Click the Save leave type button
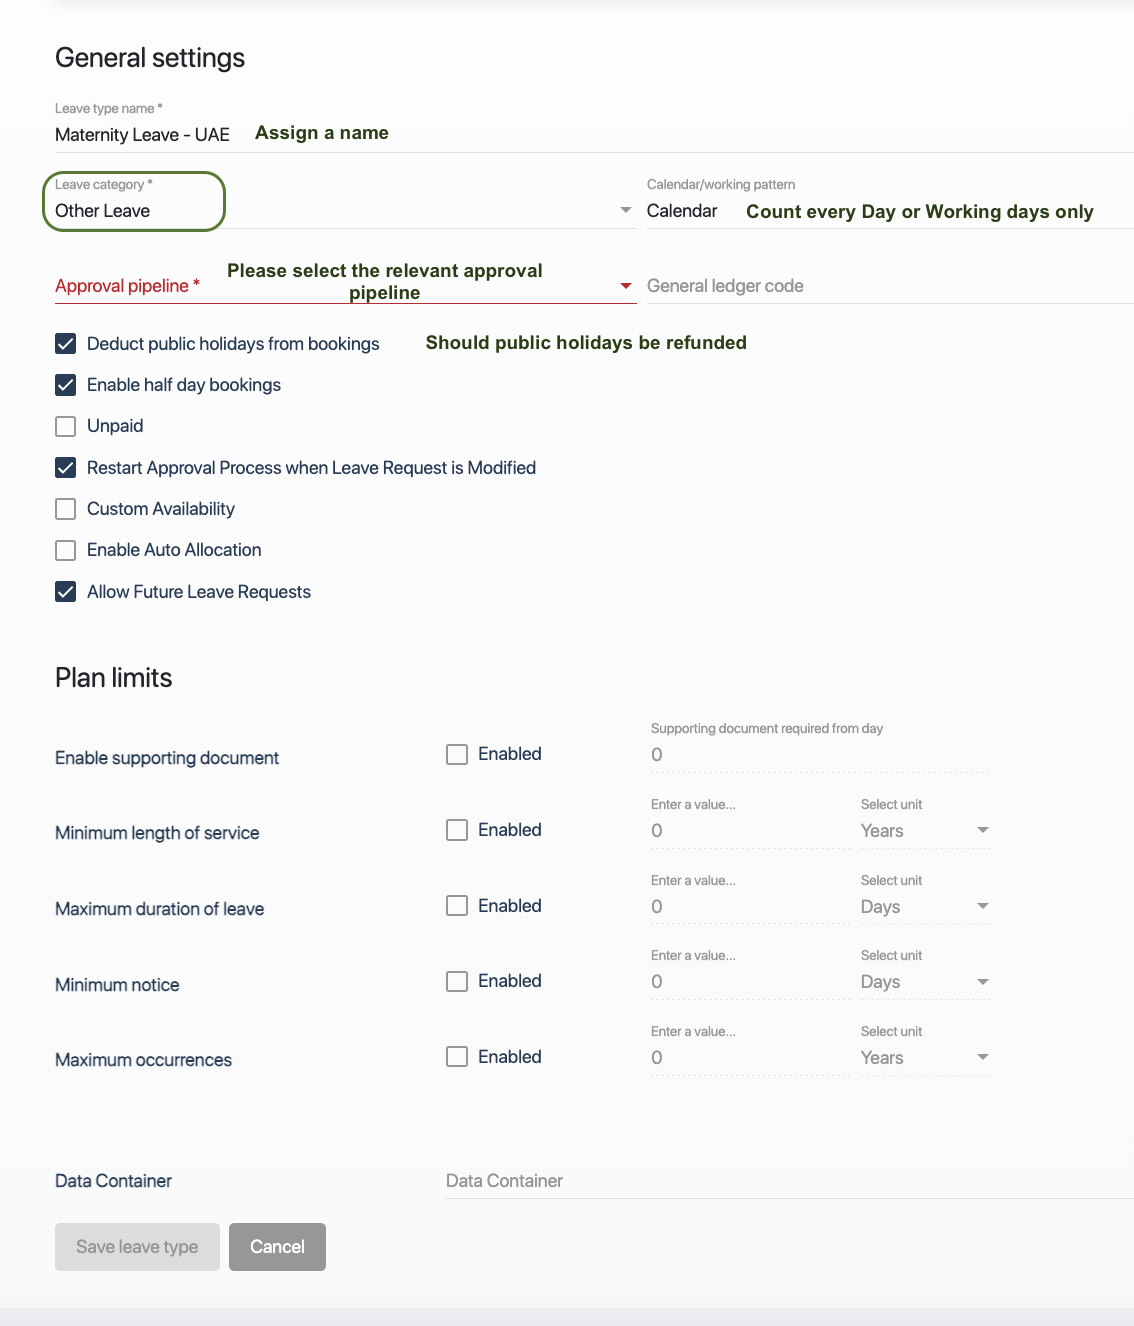 pyautogui.click(x=137, y=1247)
